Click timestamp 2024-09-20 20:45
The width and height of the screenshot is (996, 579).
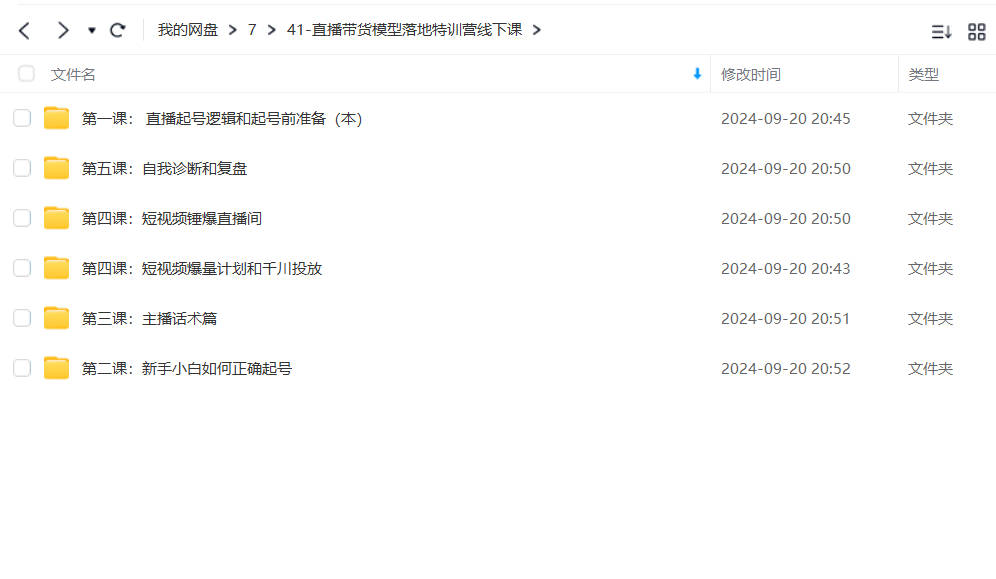pos(785,119)
